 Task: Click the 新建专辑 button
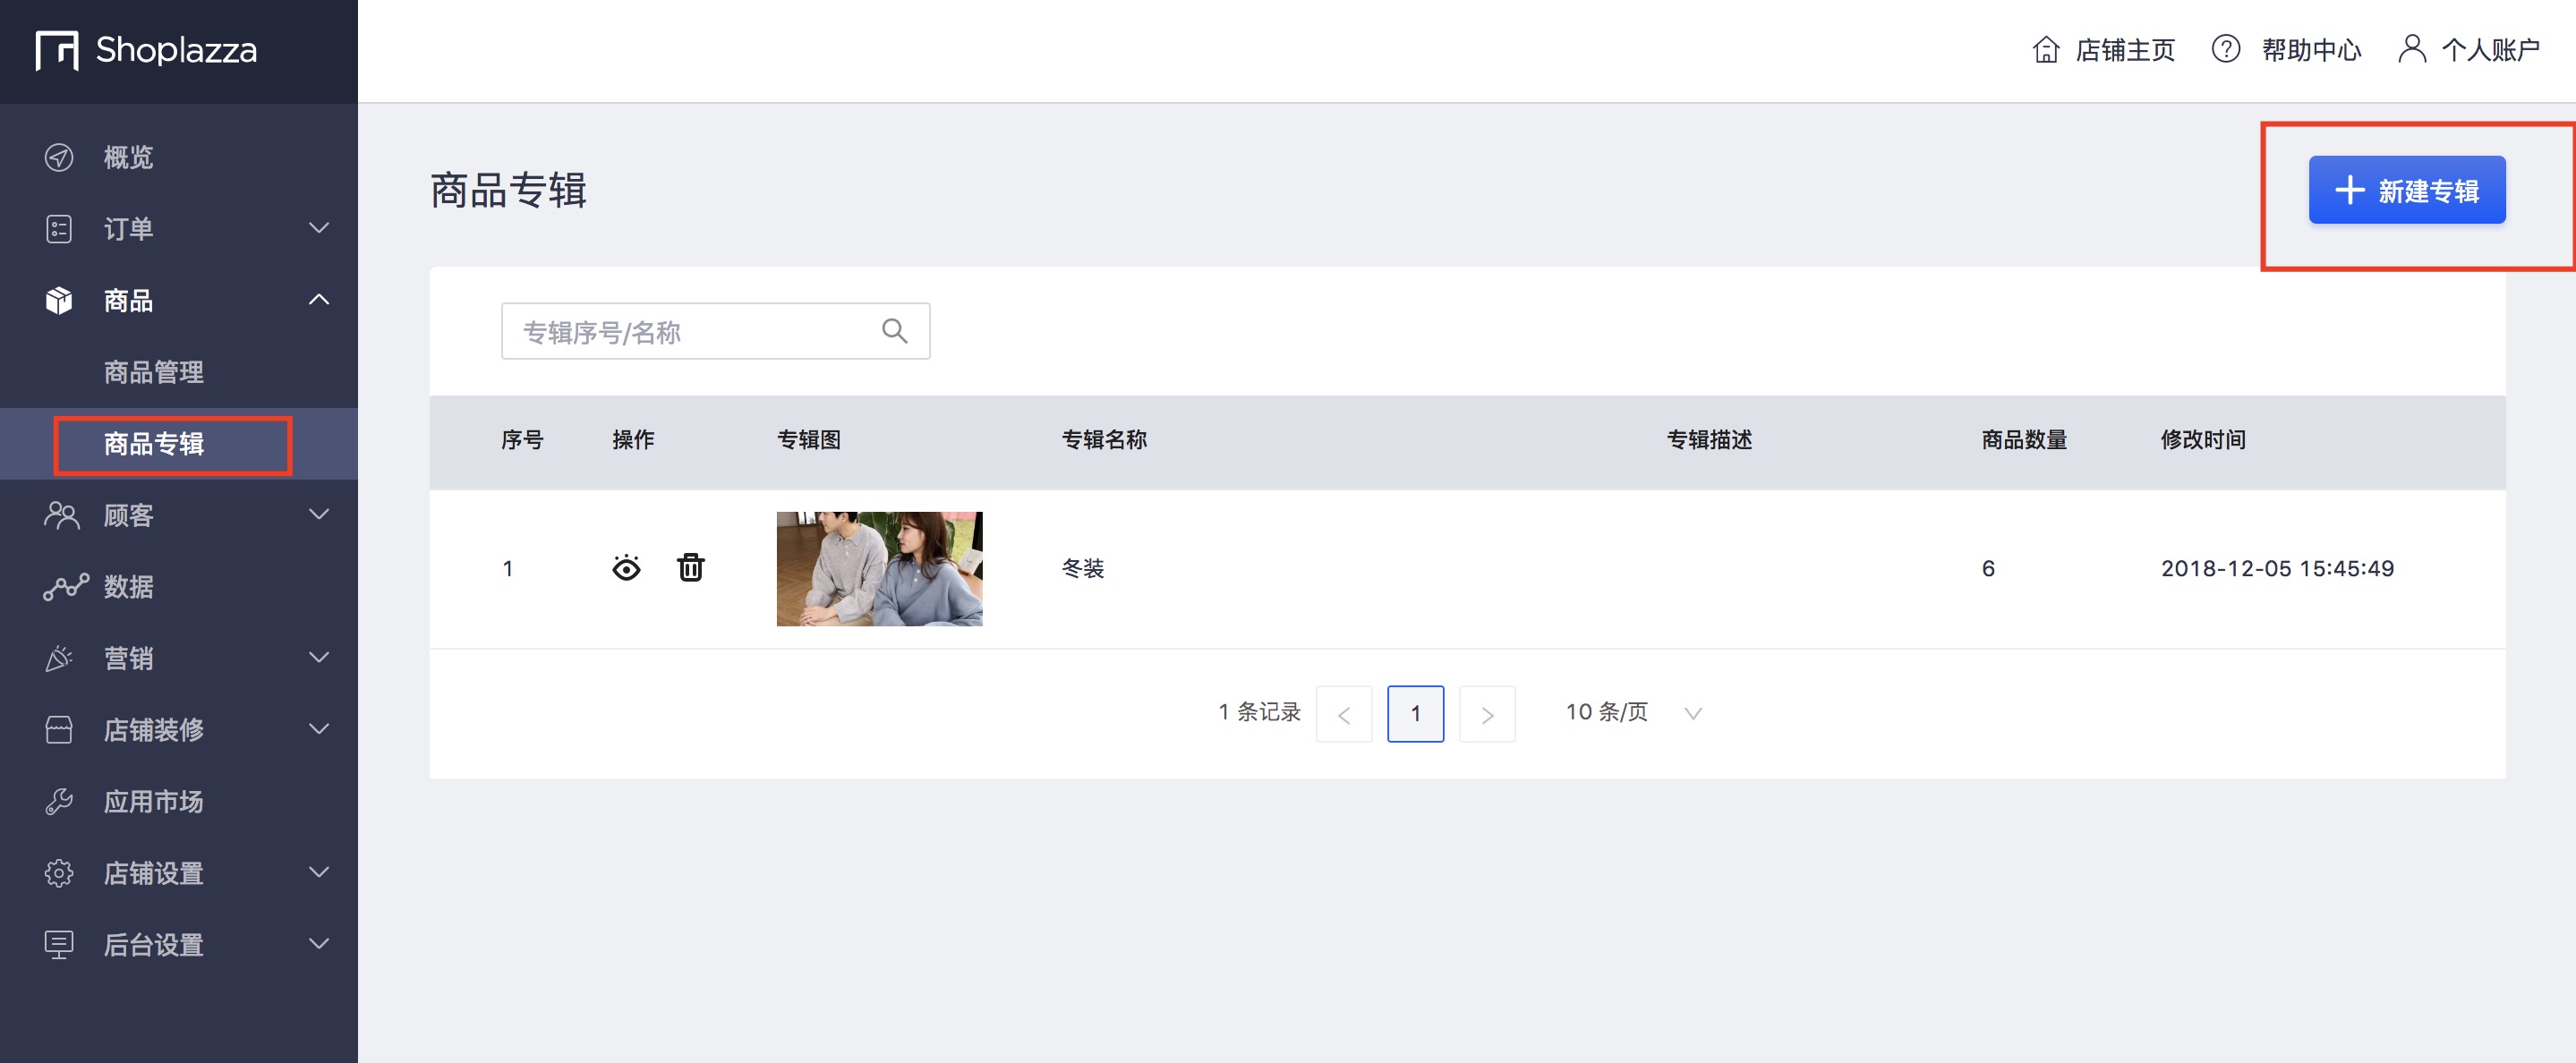tap(2407, 190)
